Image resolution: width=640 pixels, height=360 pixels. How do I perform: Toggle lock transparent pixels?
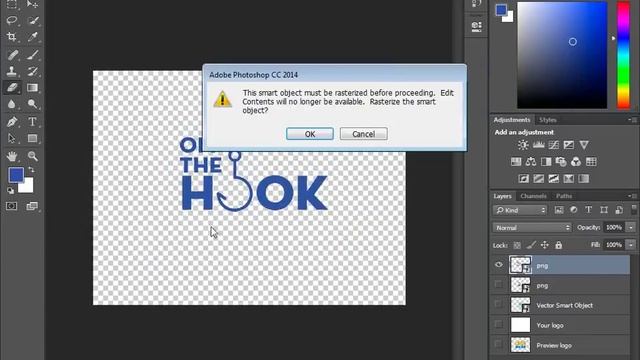tap(517, 245)
